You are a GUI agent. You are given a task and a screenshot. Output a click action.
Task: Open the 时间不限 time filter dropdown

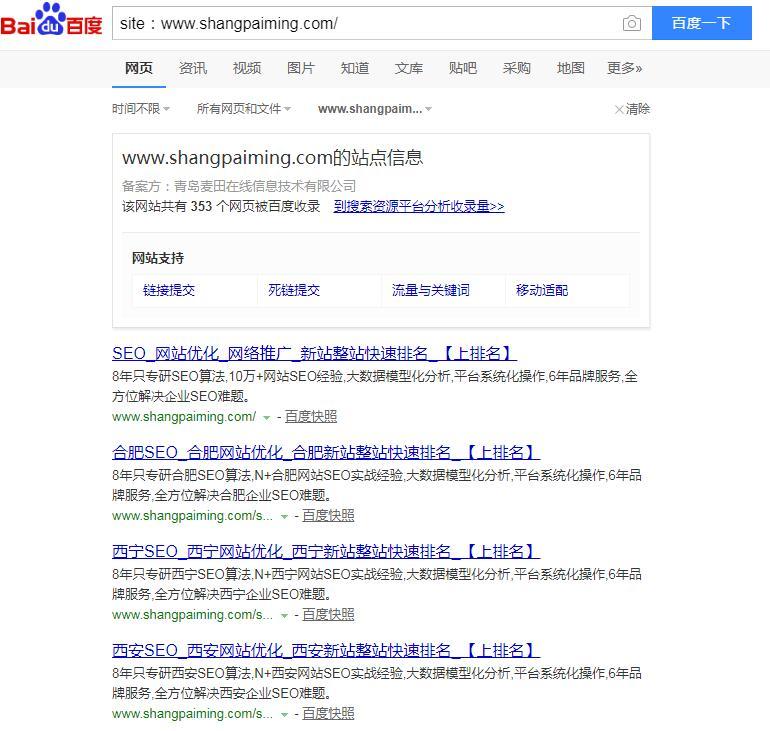click(x=141, y=108)
